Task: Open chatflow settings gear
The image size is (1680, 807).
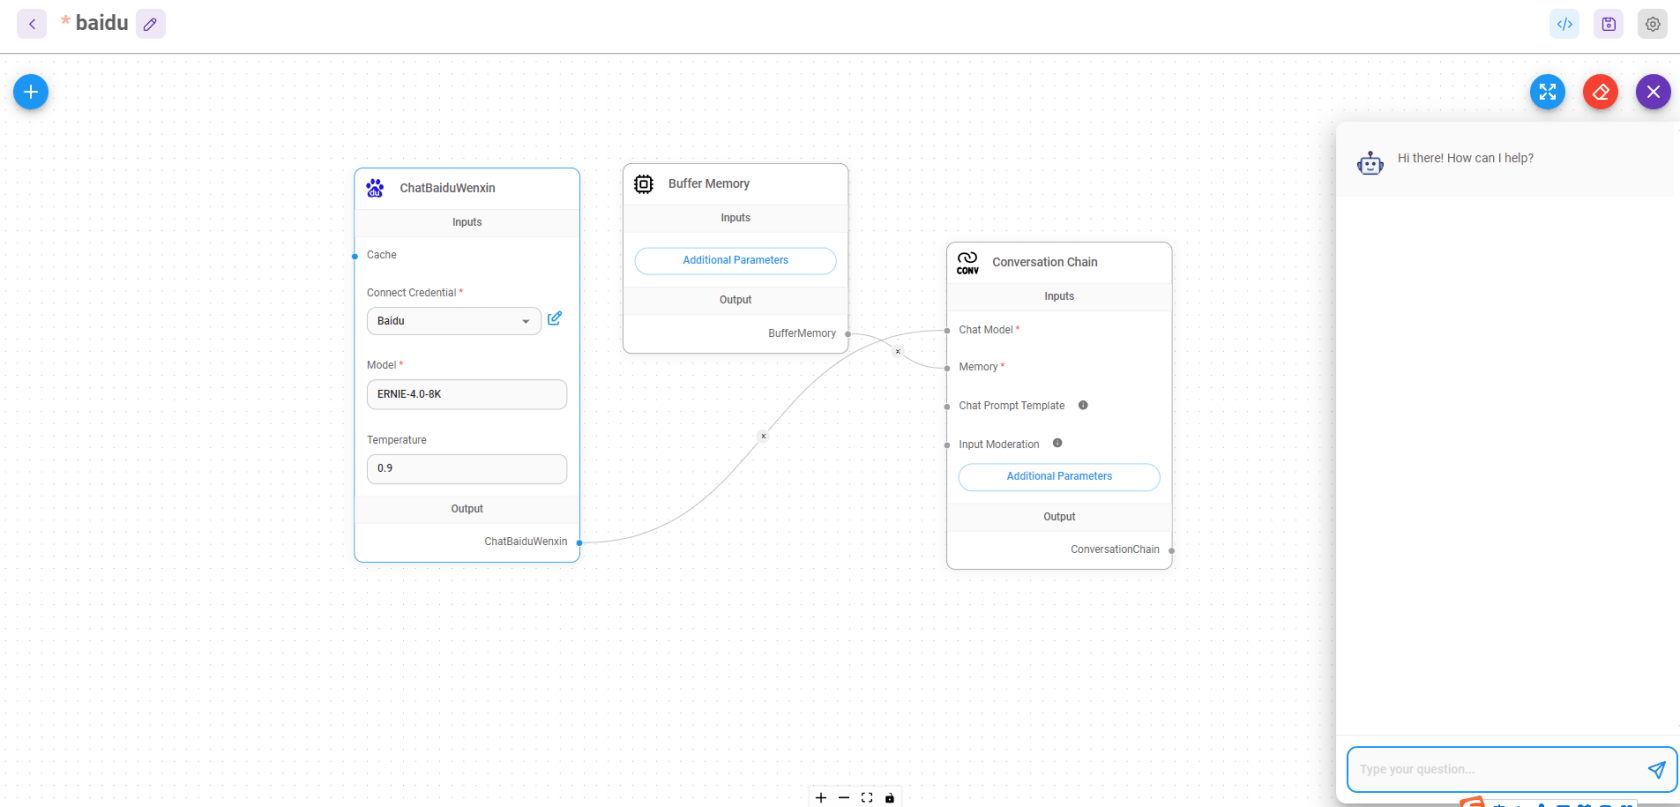Action: 1652,24
